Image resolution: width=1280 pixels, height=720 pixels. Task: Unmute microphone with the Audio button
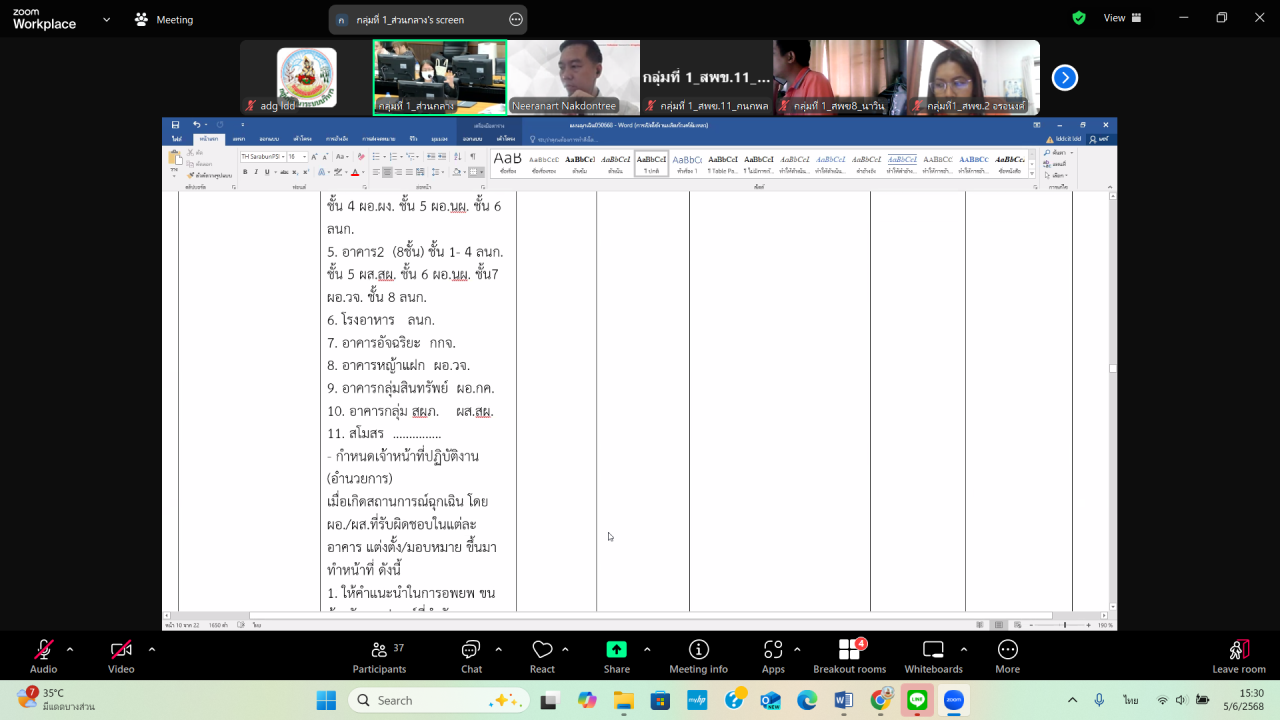(43, 655)
